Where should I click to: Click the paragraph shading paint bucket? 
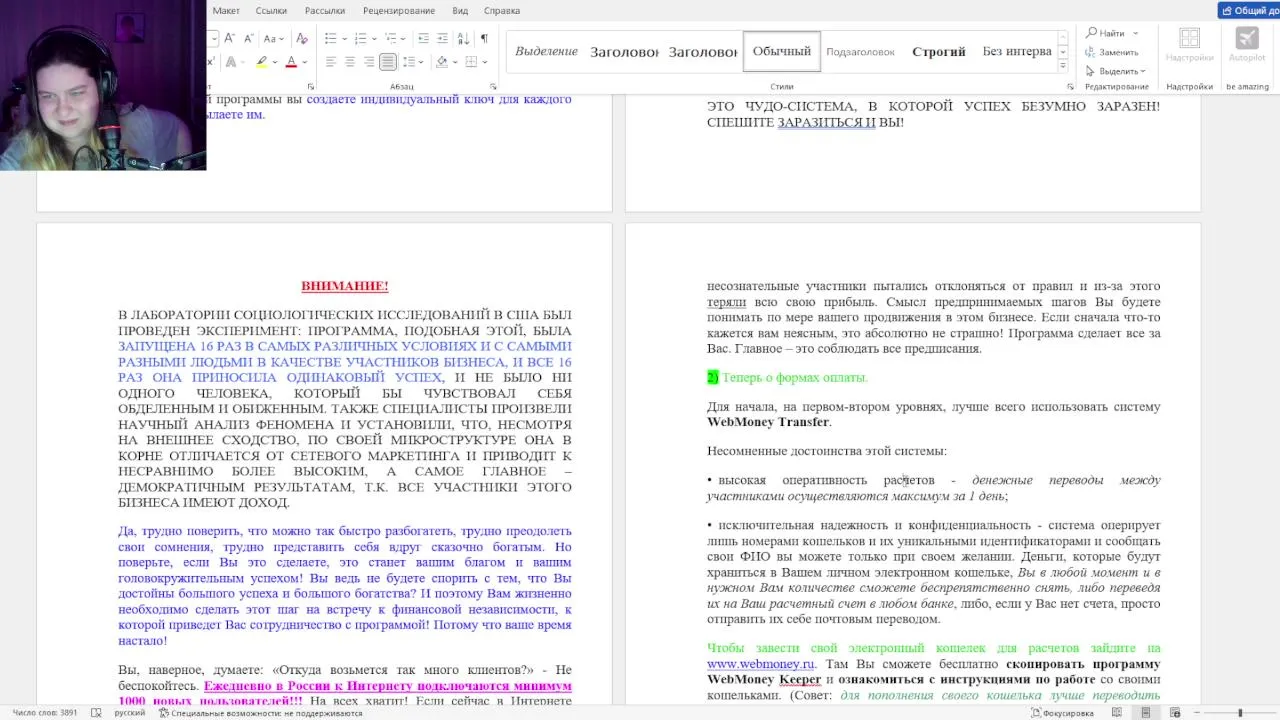441,62
